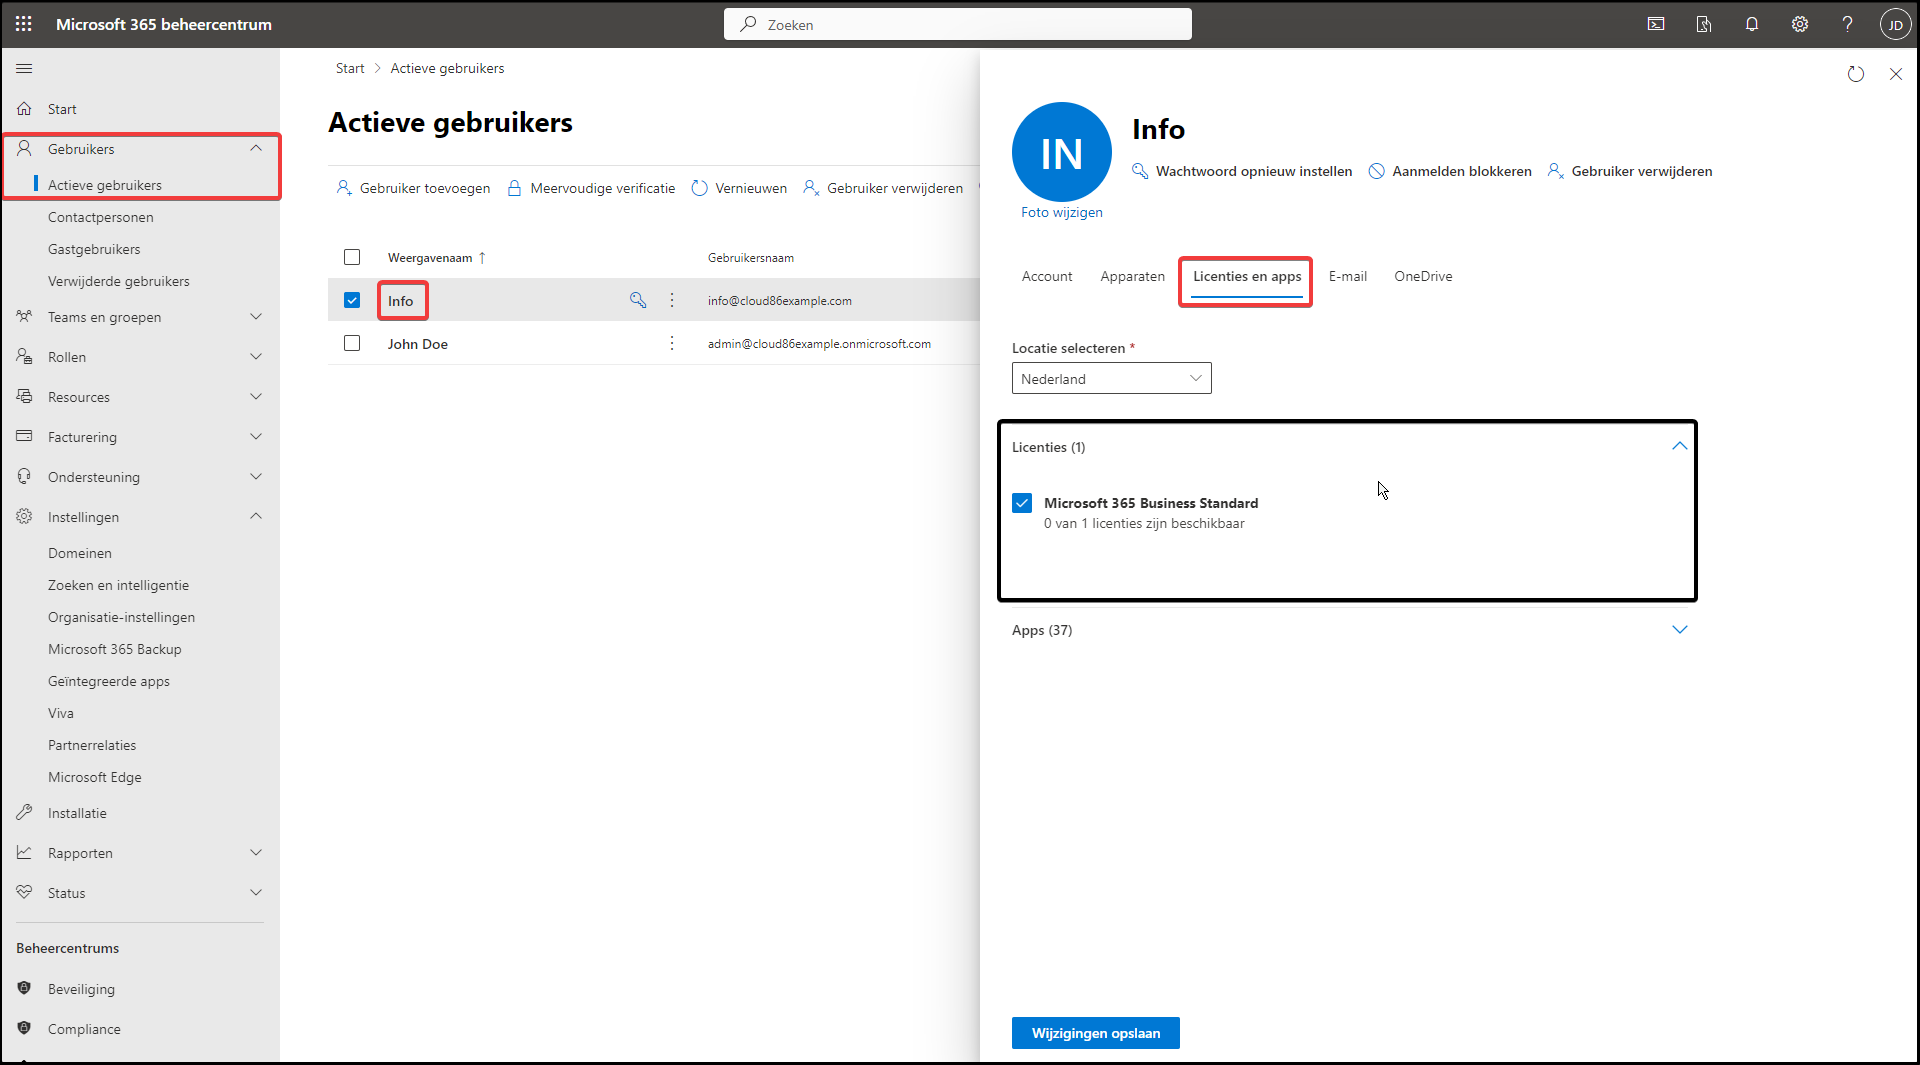The image size is (1920, 1065).
Task: Uncheck the Info user row checkbox
Action: 352,300
